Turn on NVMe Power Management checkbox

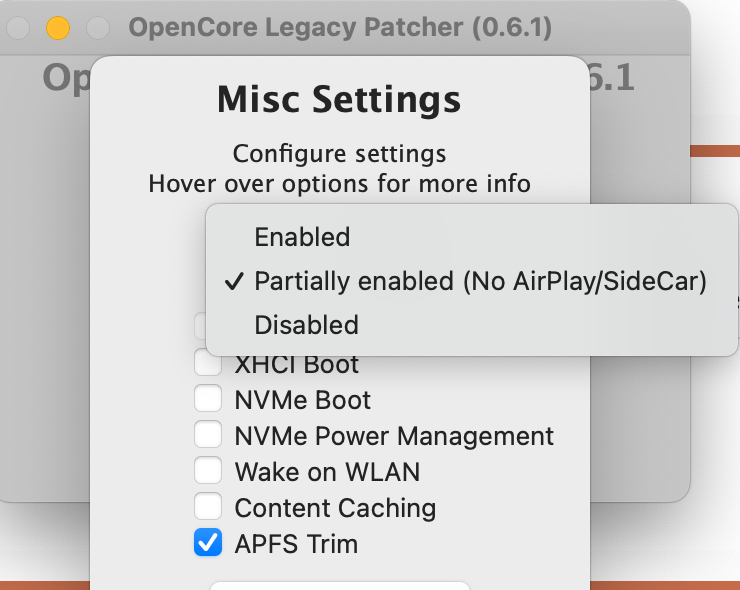point(208,436)
